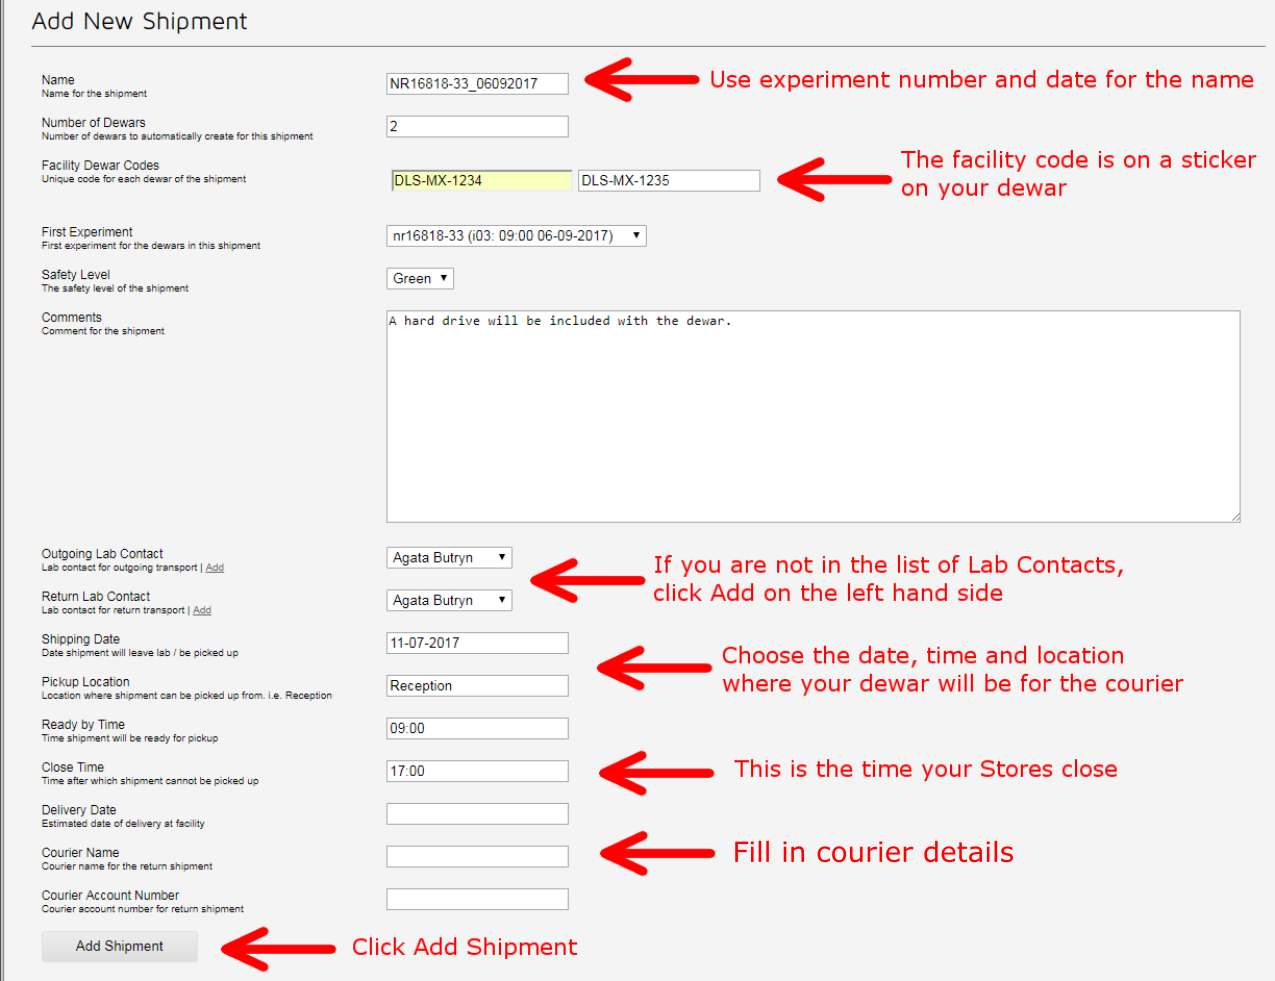Open the First Experiment dropdown

[516, 236]
